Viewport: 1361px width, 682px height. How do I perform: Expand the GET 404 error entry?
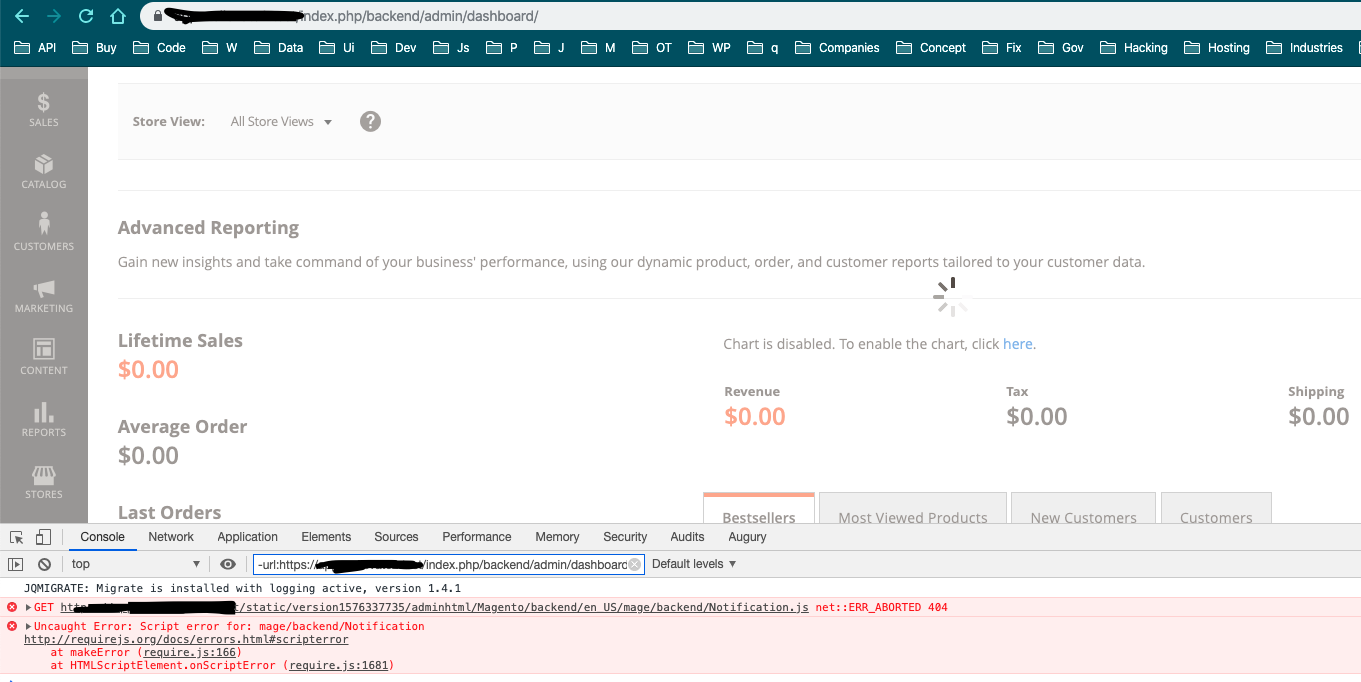29,607
